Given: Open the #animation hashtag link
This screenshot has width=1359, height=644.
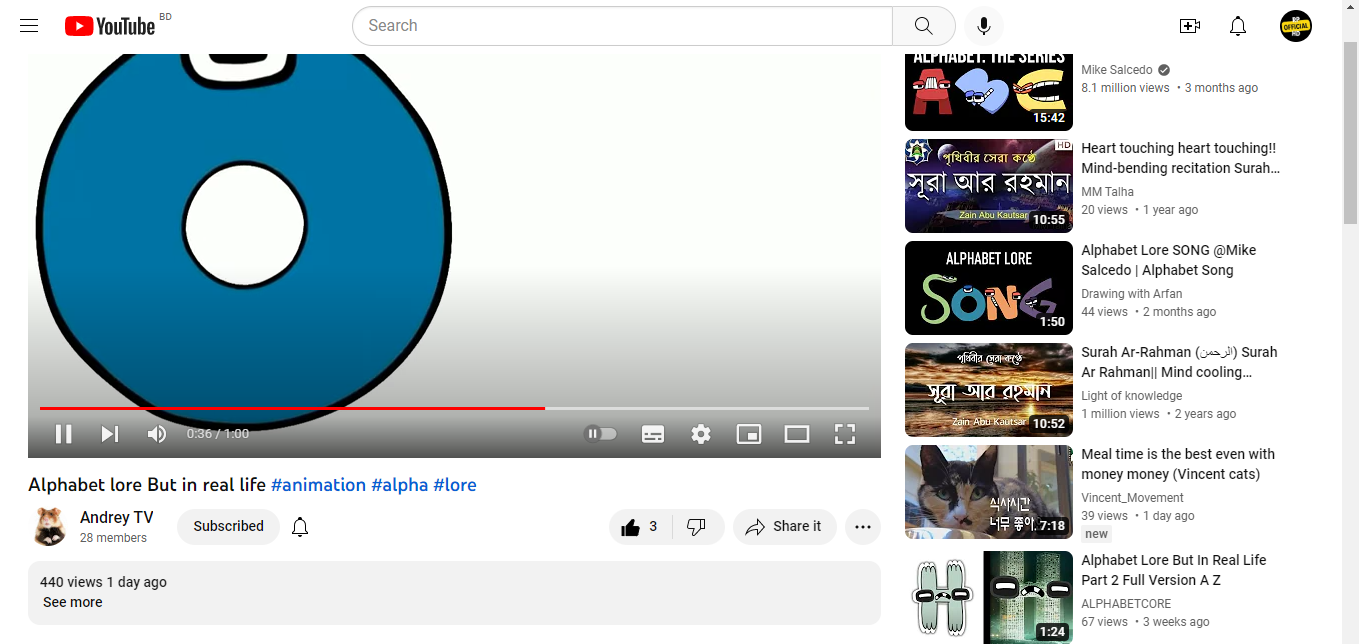Looking at the screenshot, I should point(318,485).
